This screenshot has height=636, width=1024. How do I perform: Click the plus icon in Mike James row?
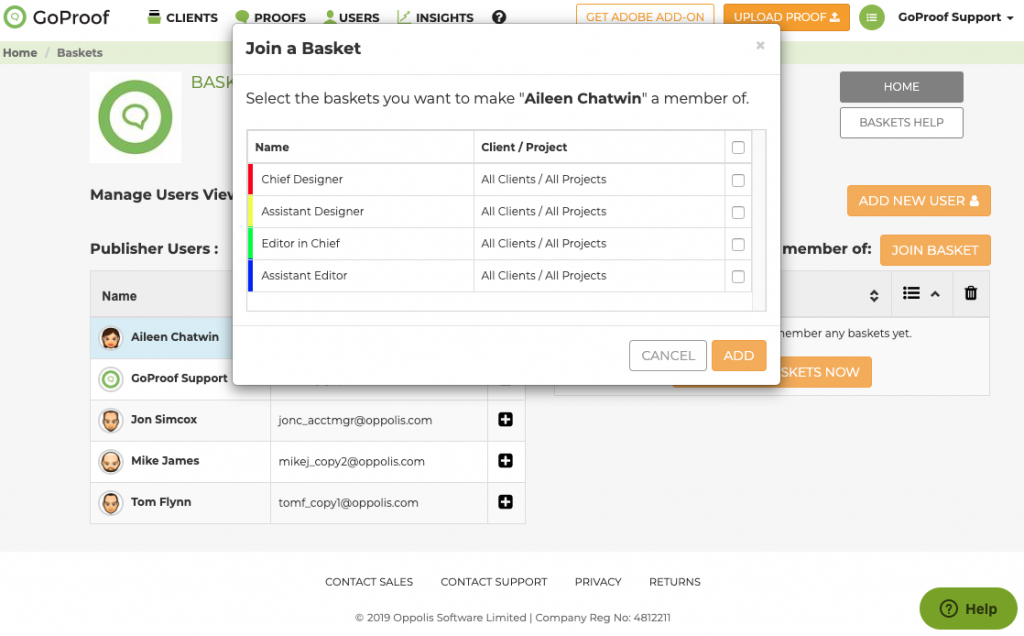[x=505, y=461]
